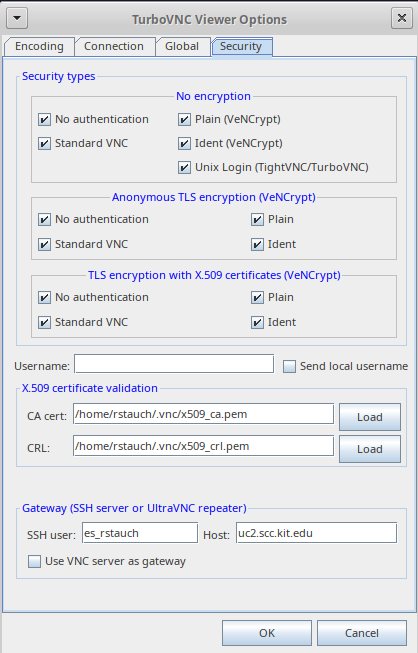Click the Cancel button
This screenshot has height=653, width=418.
point(362,633)
